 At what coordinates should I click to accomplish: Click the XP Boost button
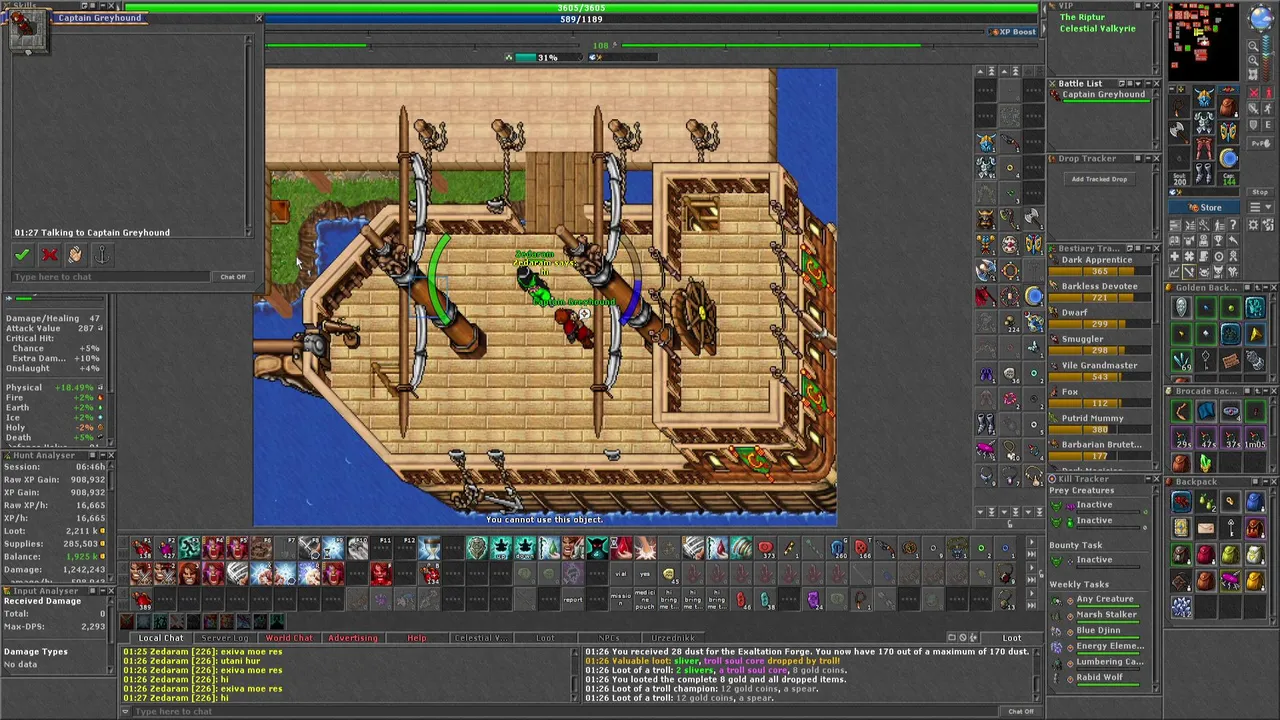tap(1013, 32)
